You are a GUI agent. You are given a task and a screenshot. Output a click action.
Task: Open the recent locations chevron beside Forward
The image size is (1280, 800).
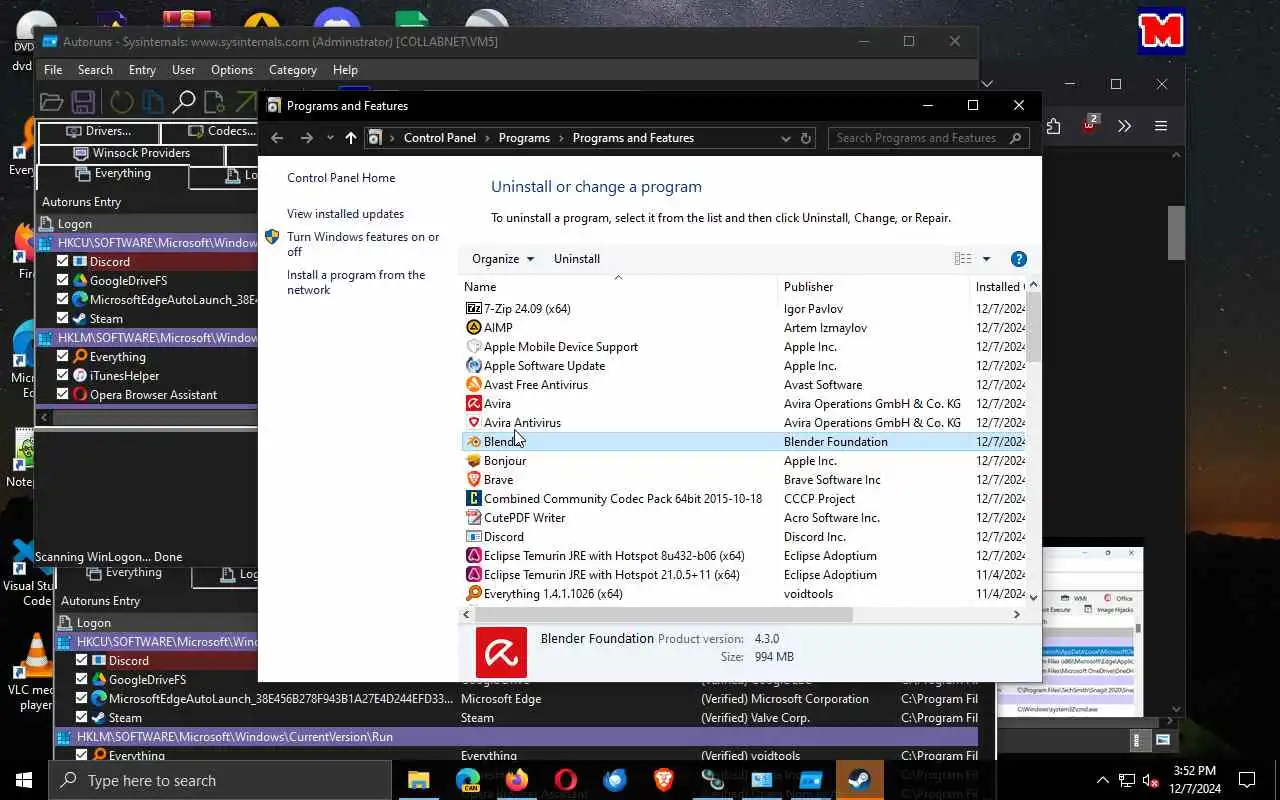pos(330,138)
